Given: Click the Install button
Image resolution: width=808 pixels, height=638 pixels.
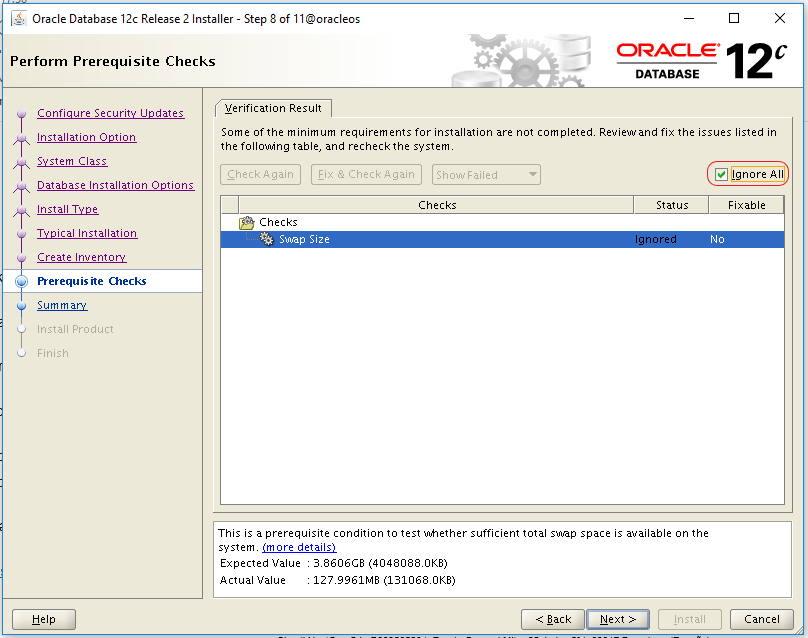Looking at the screenshot, I should 689,619.
